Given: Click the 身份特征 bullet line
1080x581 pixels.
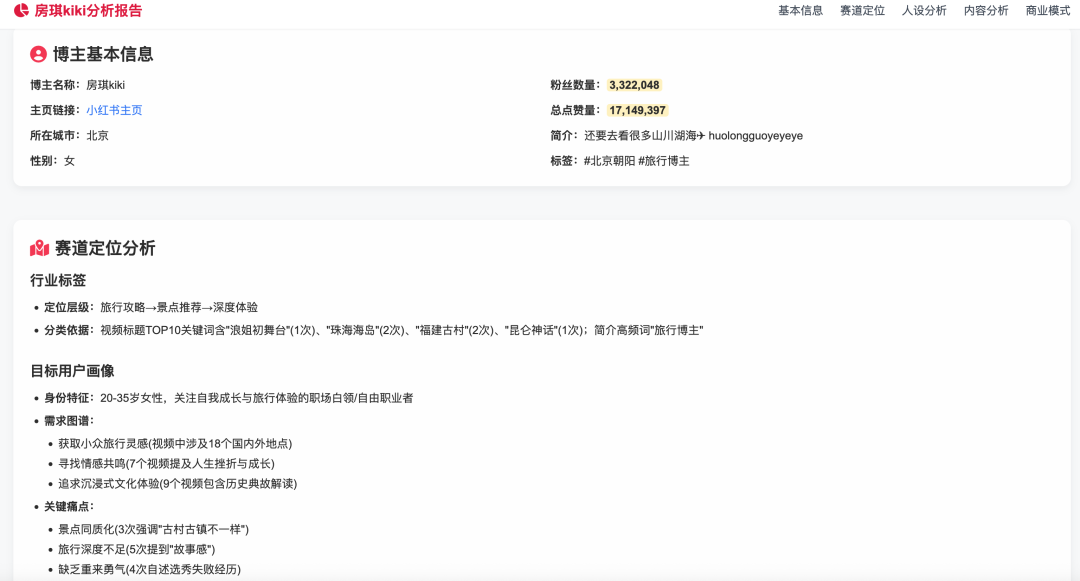Looking at the screenshot, I should pyautogui.click(x=229, y=398).
